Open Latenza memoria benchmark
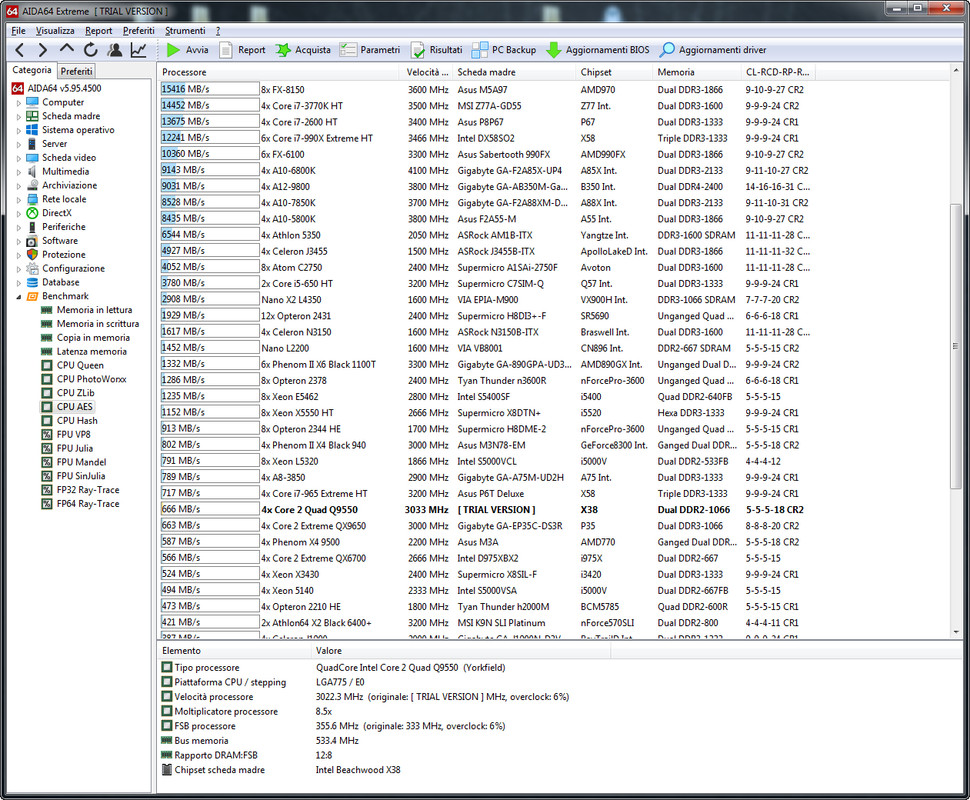 coord(92,351)
